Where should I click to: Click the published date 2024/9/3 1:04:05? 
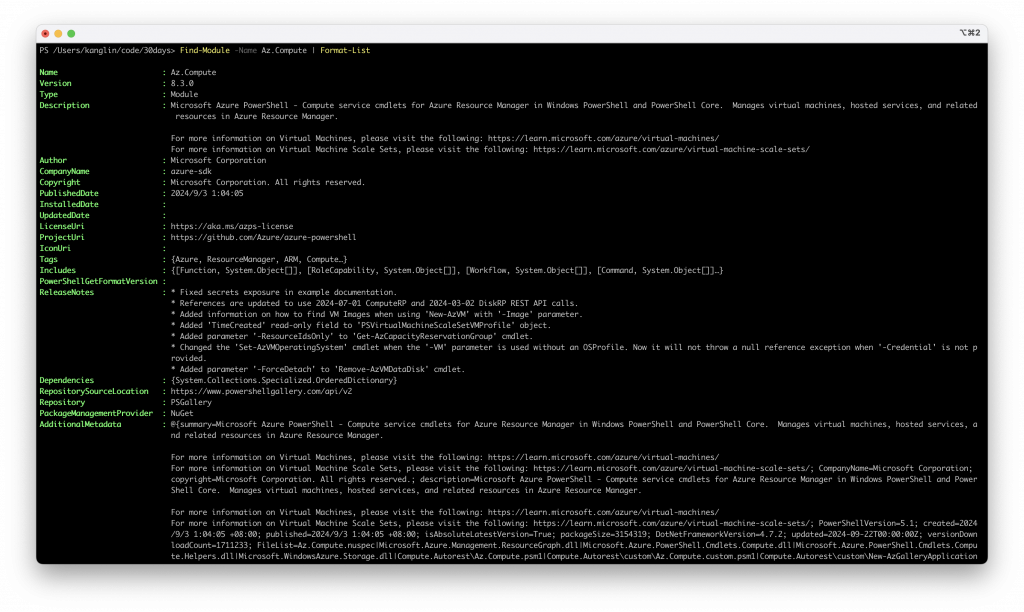click(207, 193)
